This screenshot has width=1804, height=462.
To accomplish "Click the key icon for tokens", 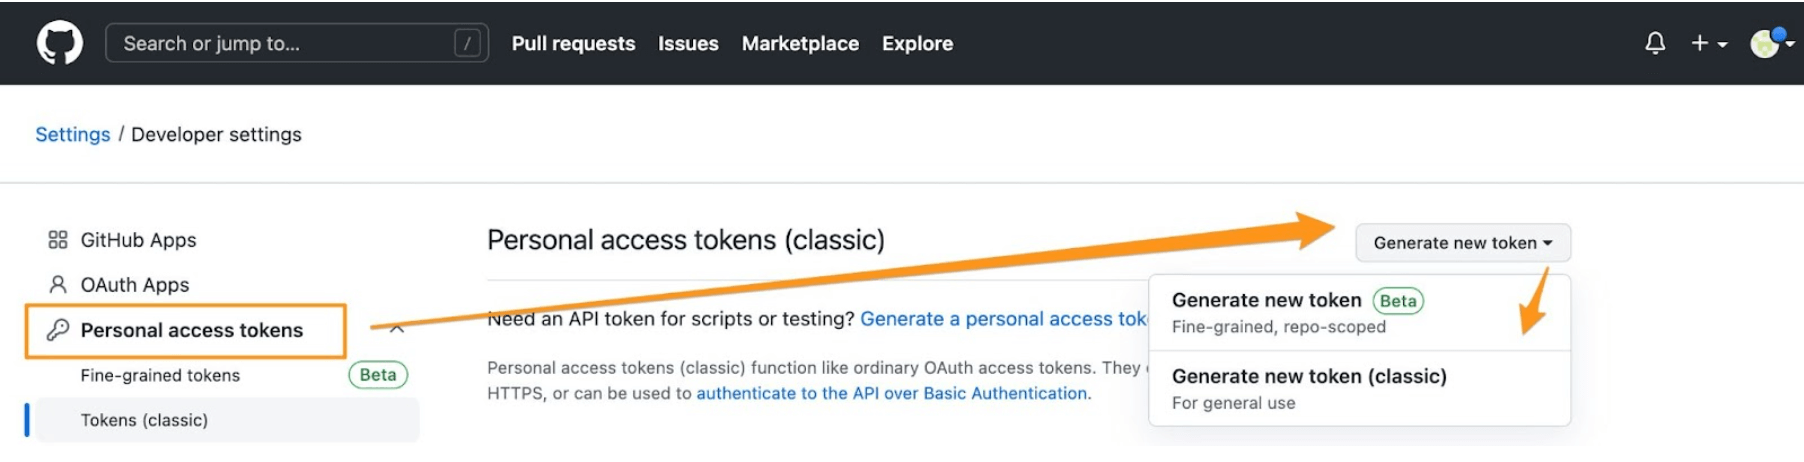I will coord(58,330).
